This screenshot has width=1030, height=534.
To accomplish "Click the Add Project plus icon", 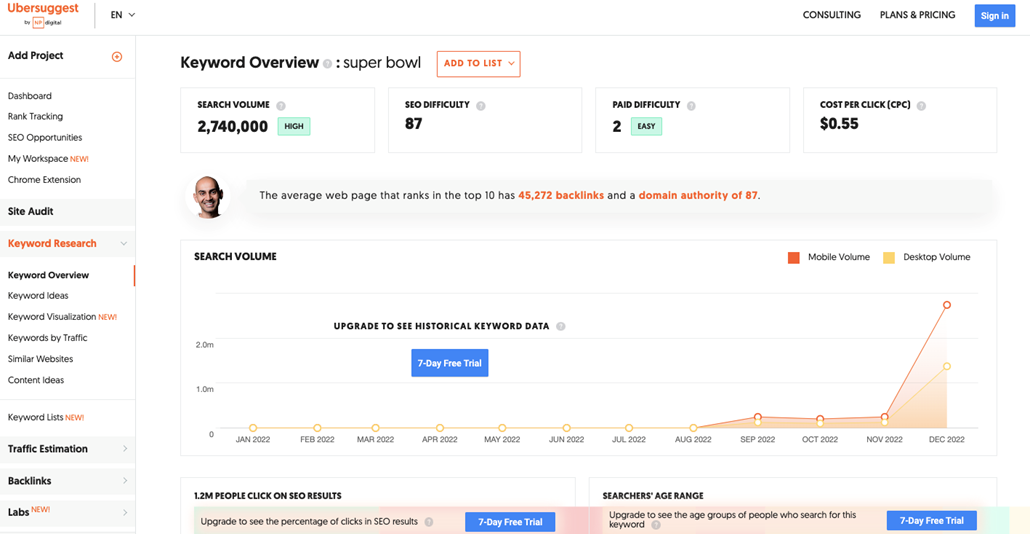I will point(117,56).
